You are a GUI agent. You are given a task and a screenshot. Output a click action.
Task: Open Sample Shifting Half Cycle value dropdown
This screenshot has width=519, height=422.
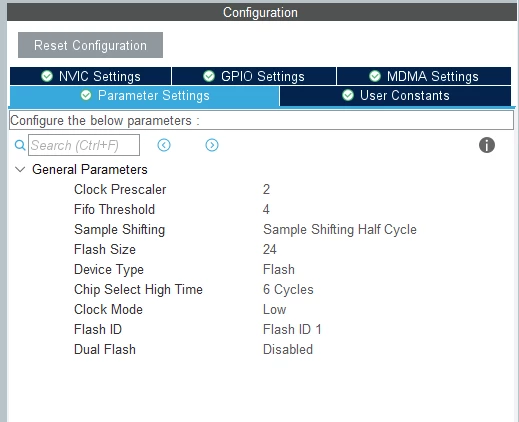340,229
